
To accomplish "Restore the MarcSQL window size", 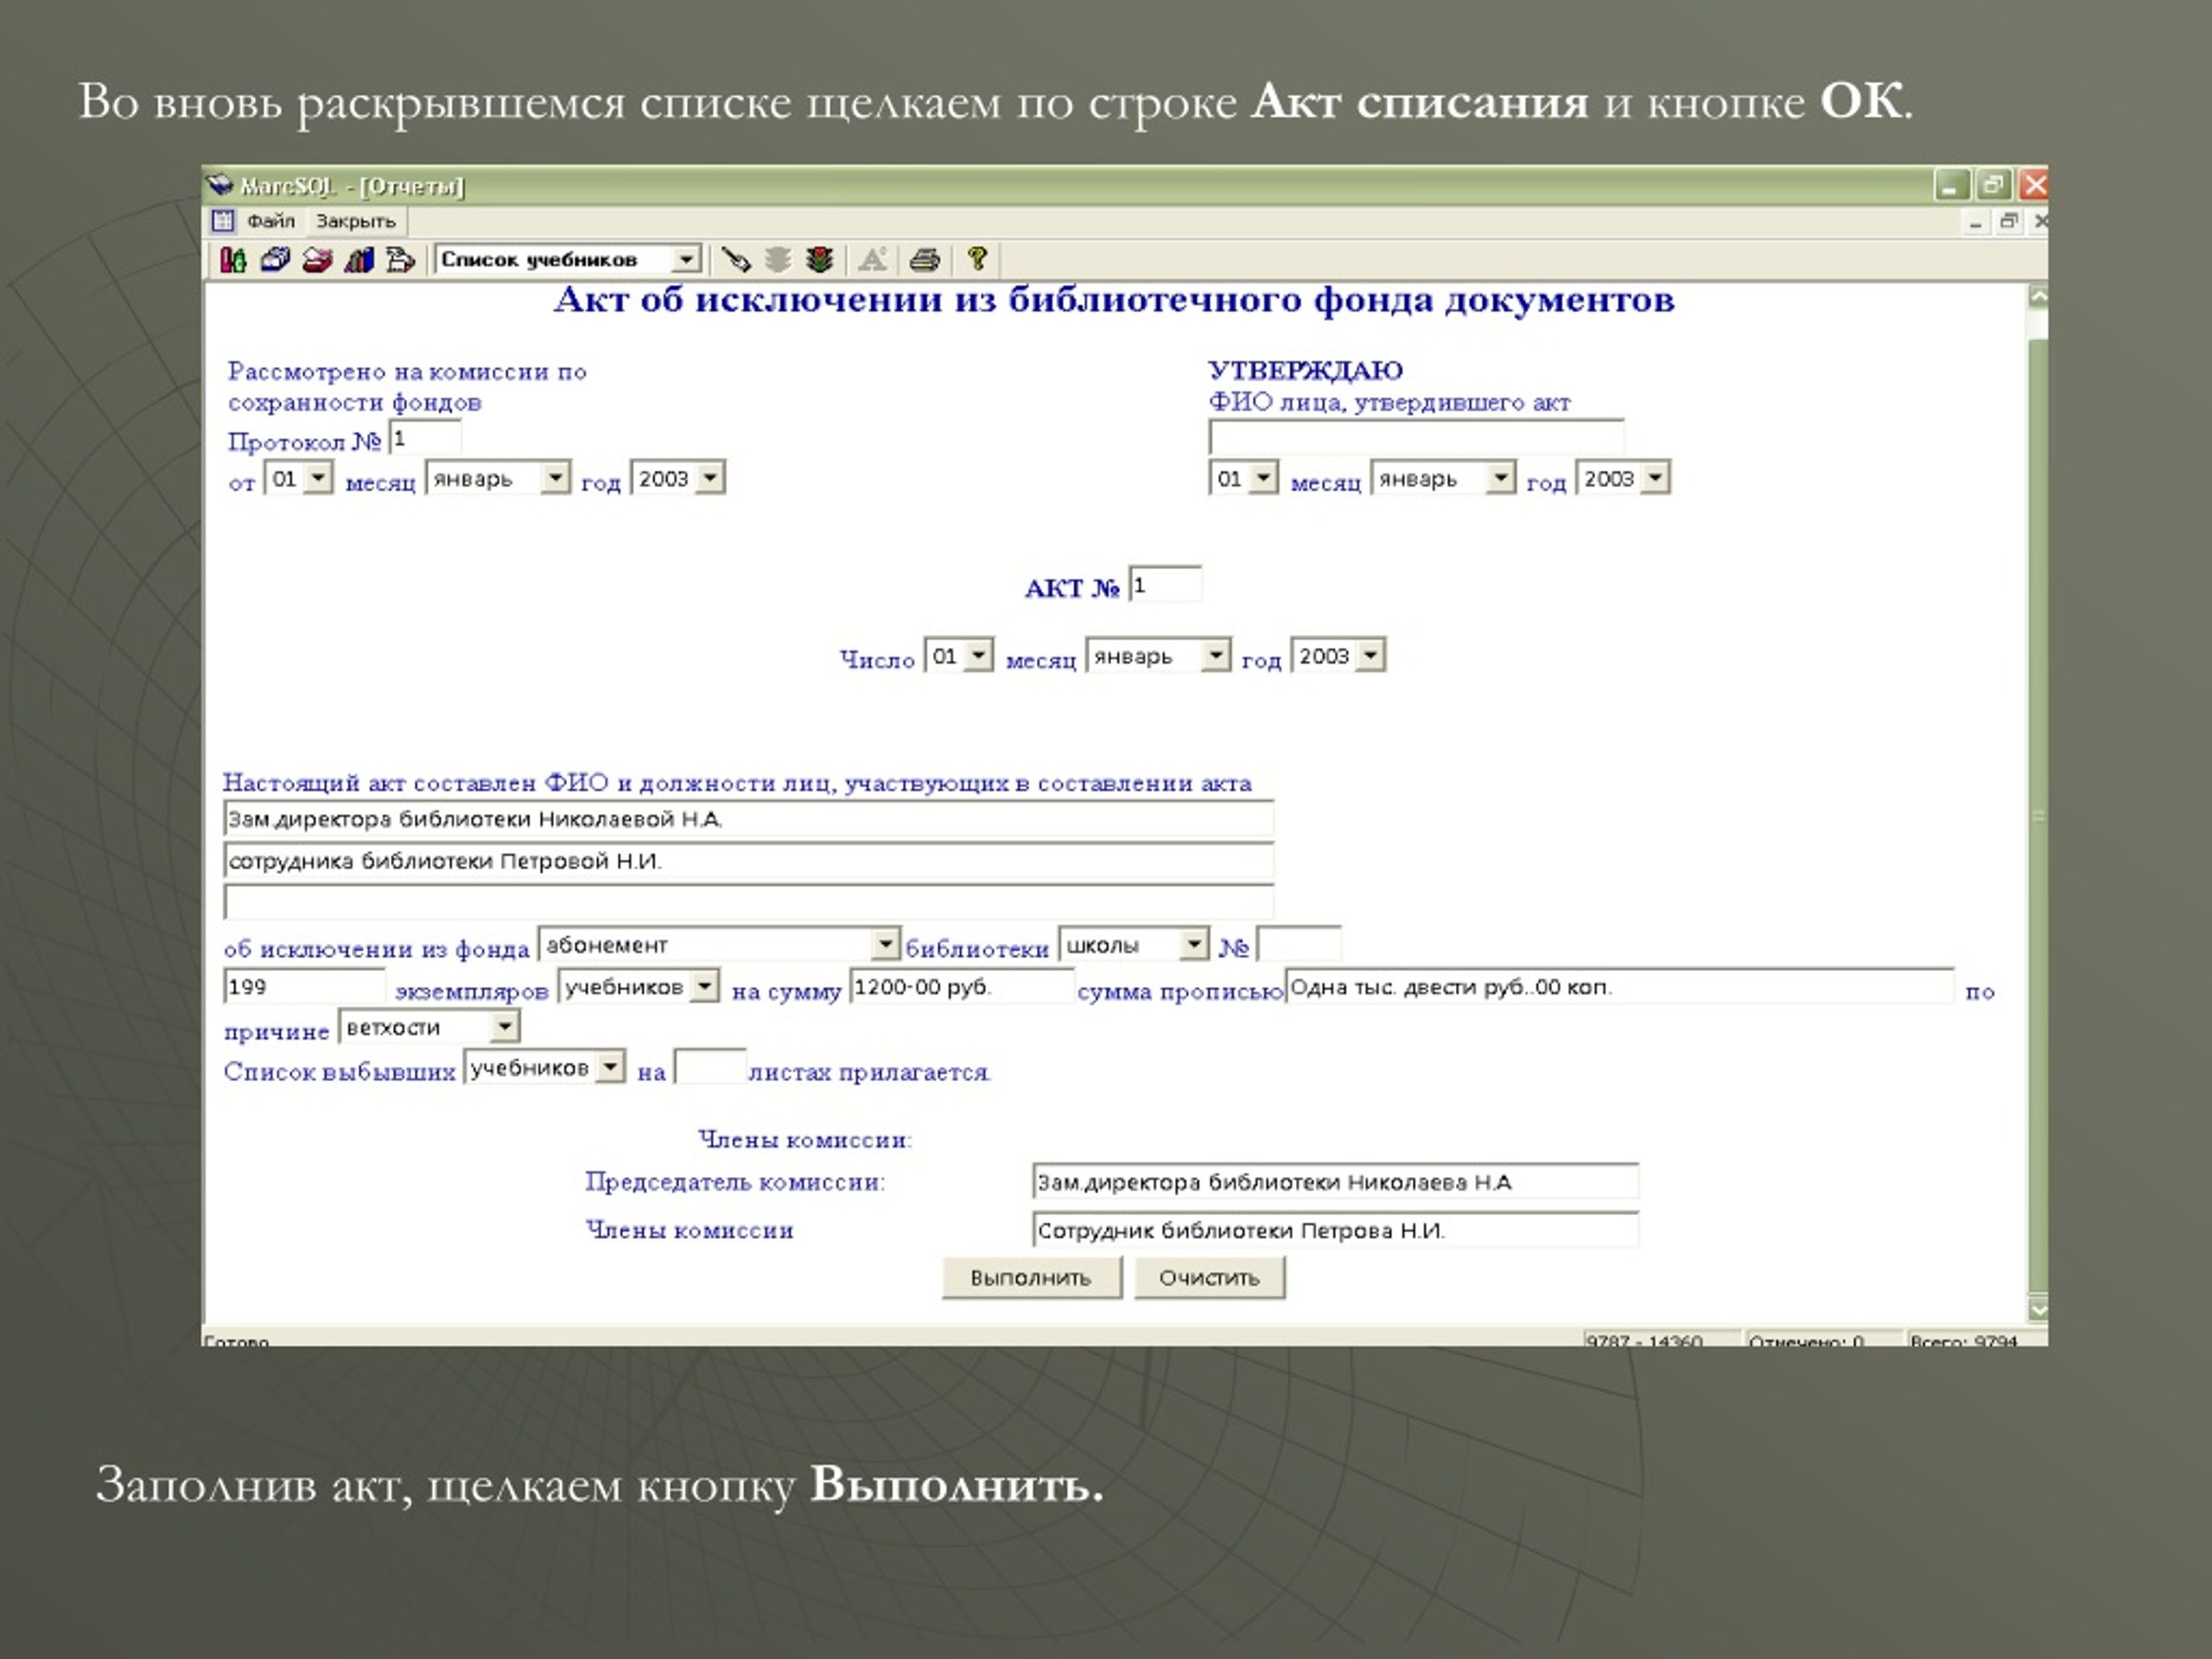I will pyautogui.click(x=1992, y=185).
